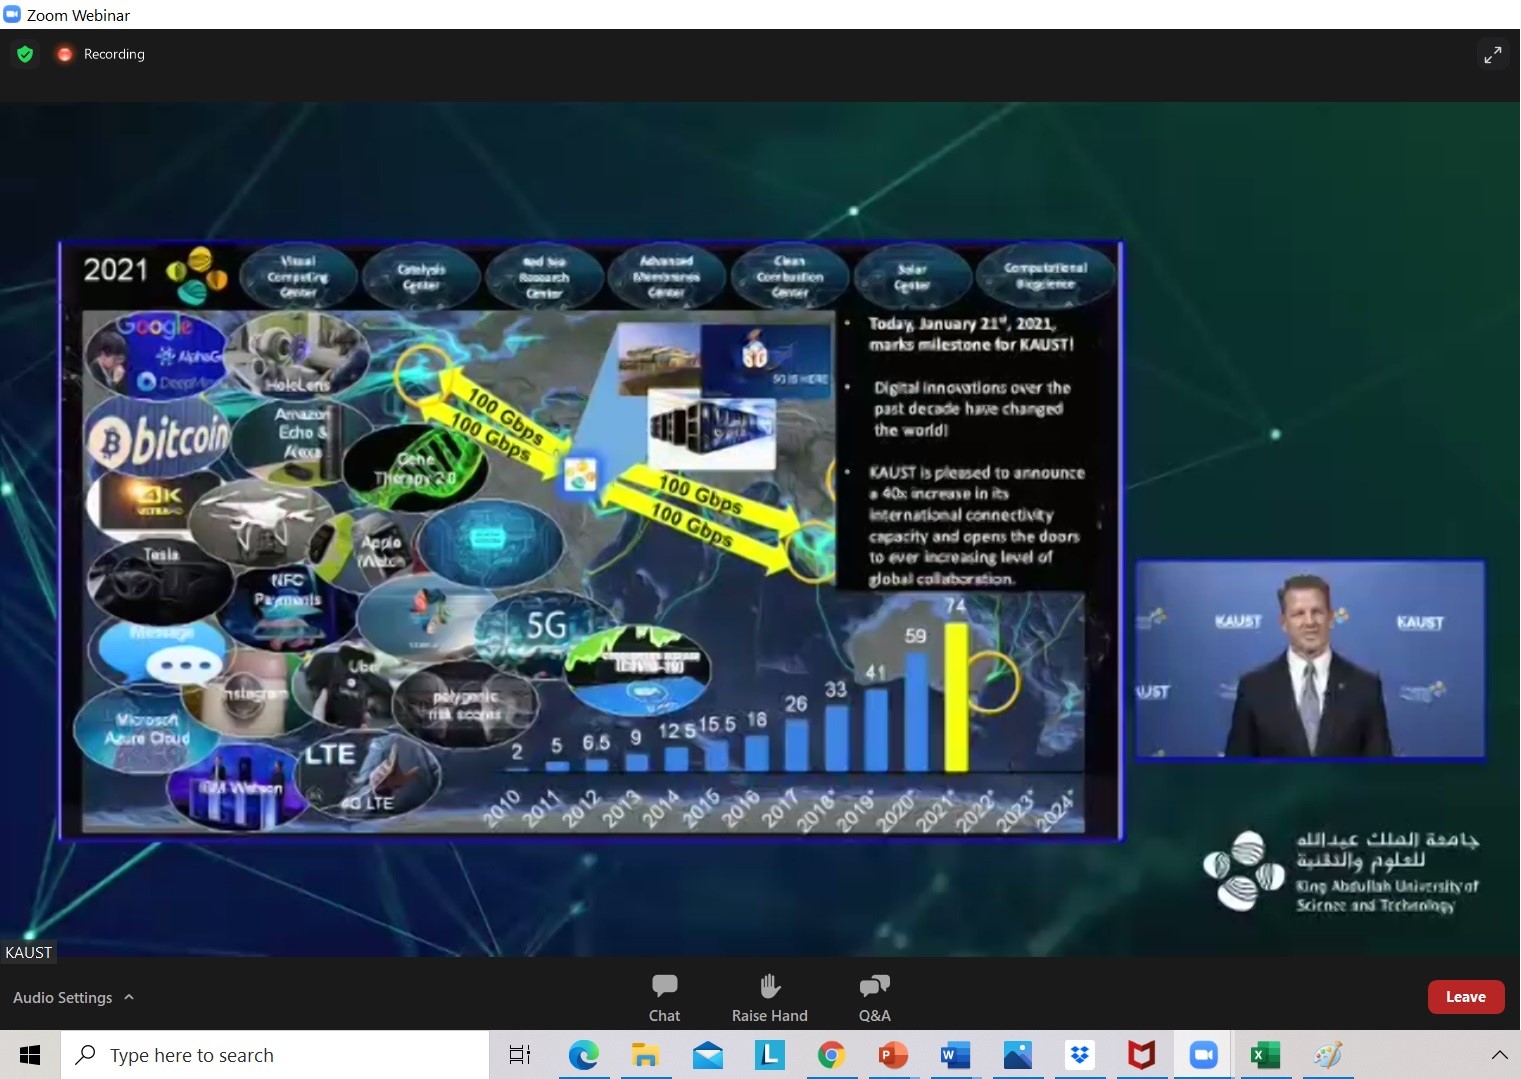Viewport: 1521px width, 1079px height.
Task: Click the Raise Hand icon
Action: 769,986
